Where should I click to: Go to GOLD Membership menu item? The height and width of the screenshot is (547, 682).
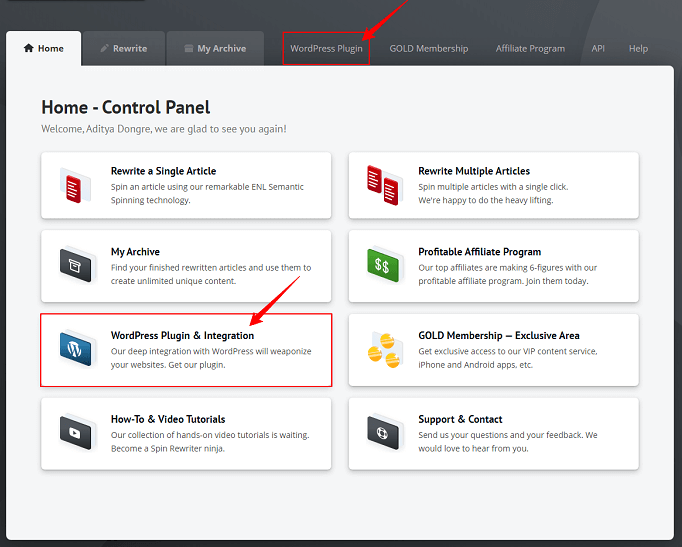429,48
